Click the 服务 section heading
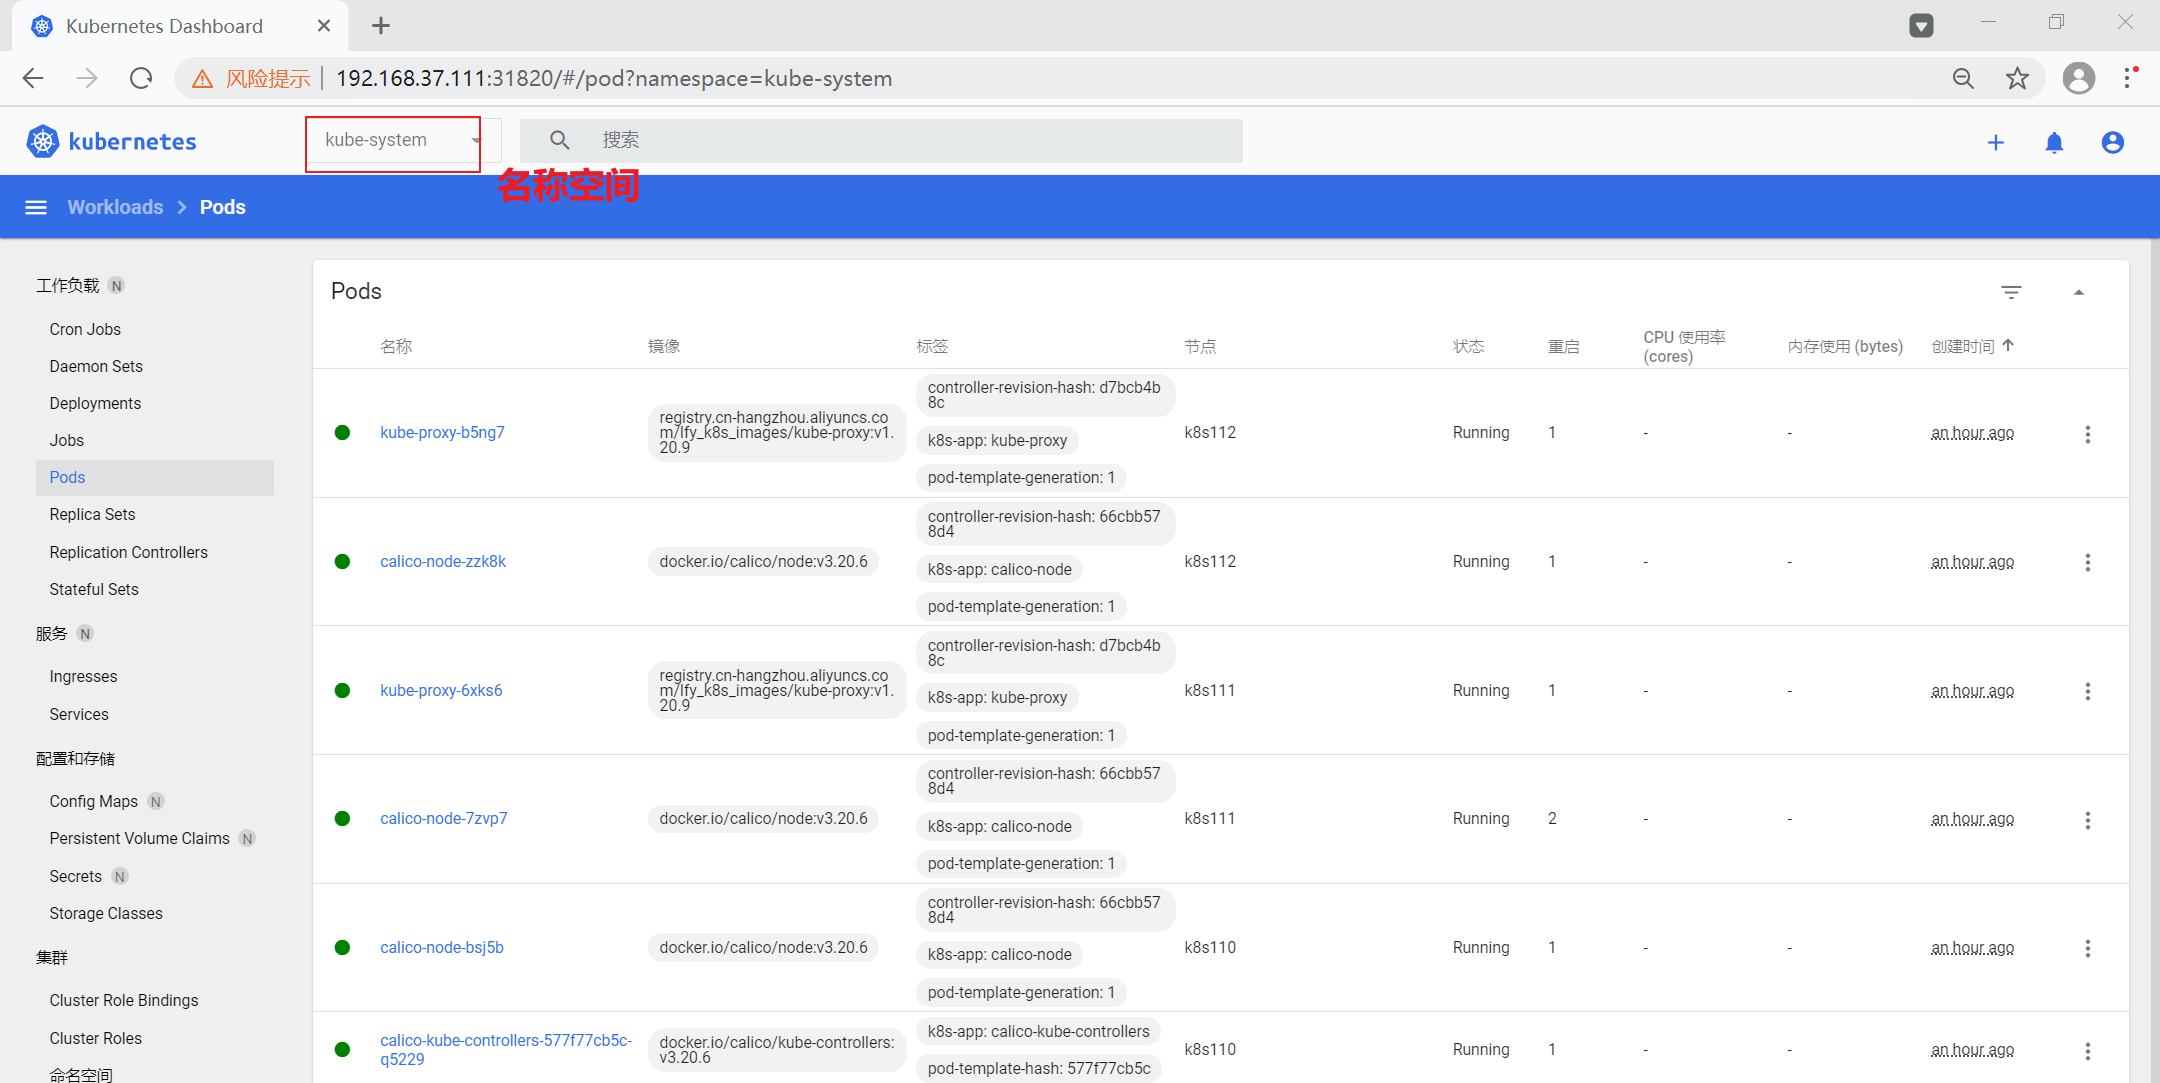2160x1083 pixels. coord(51,633)
